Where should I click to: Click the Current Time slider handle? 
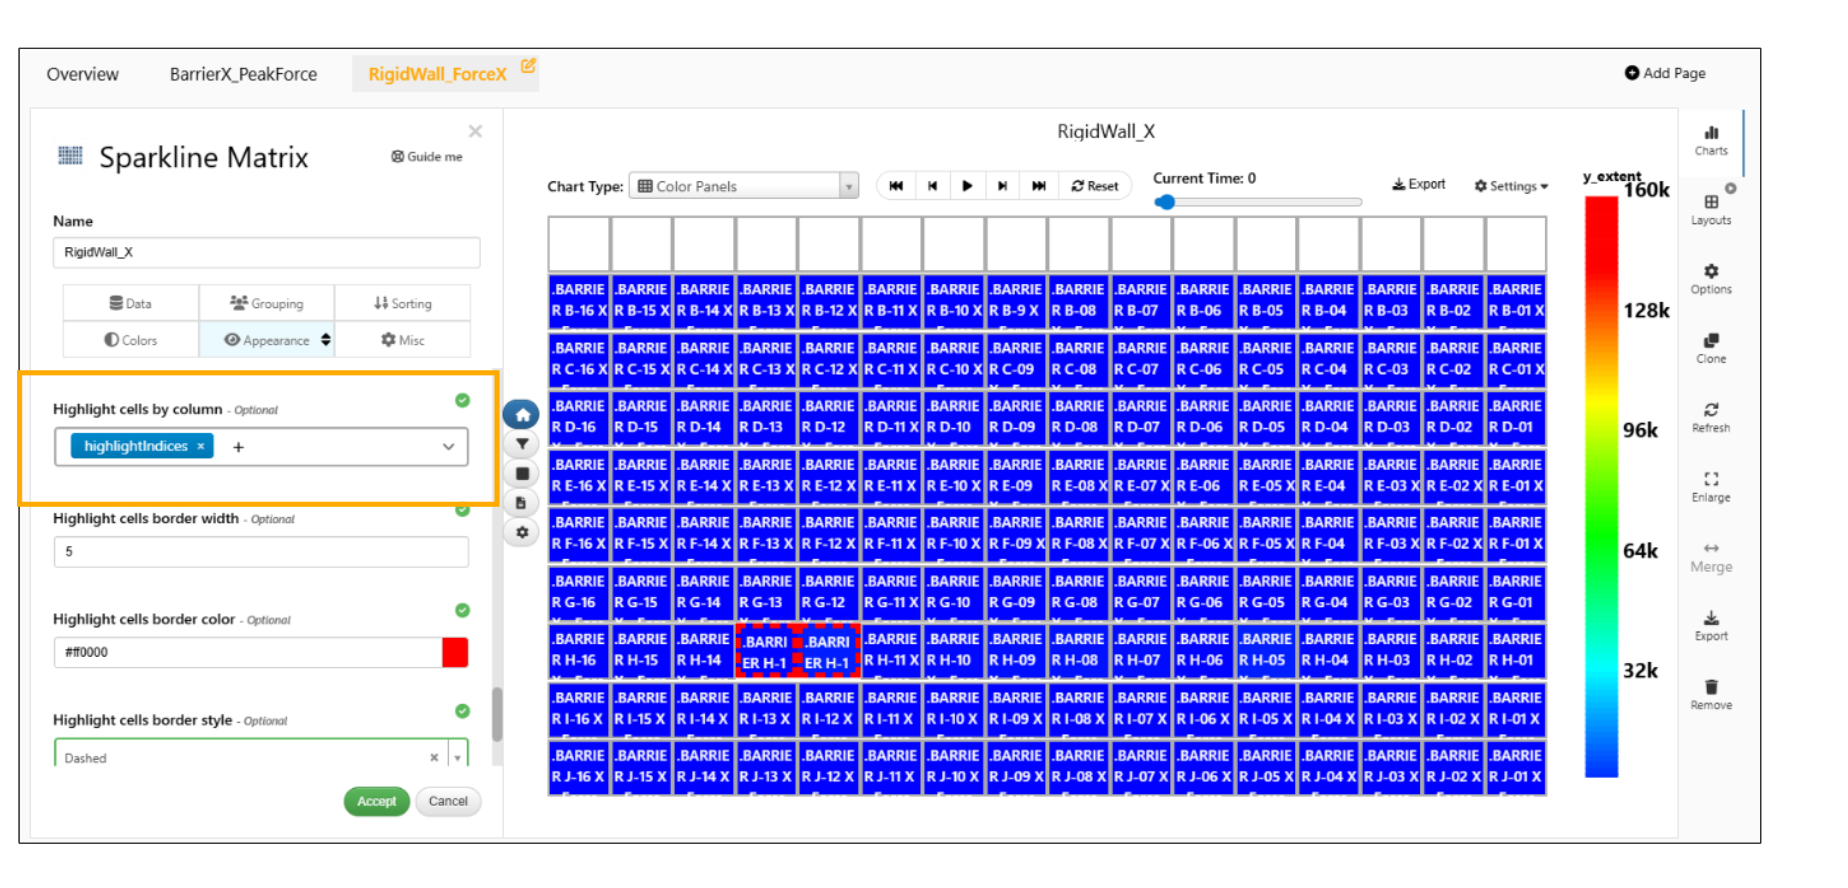click(1165, 202)
